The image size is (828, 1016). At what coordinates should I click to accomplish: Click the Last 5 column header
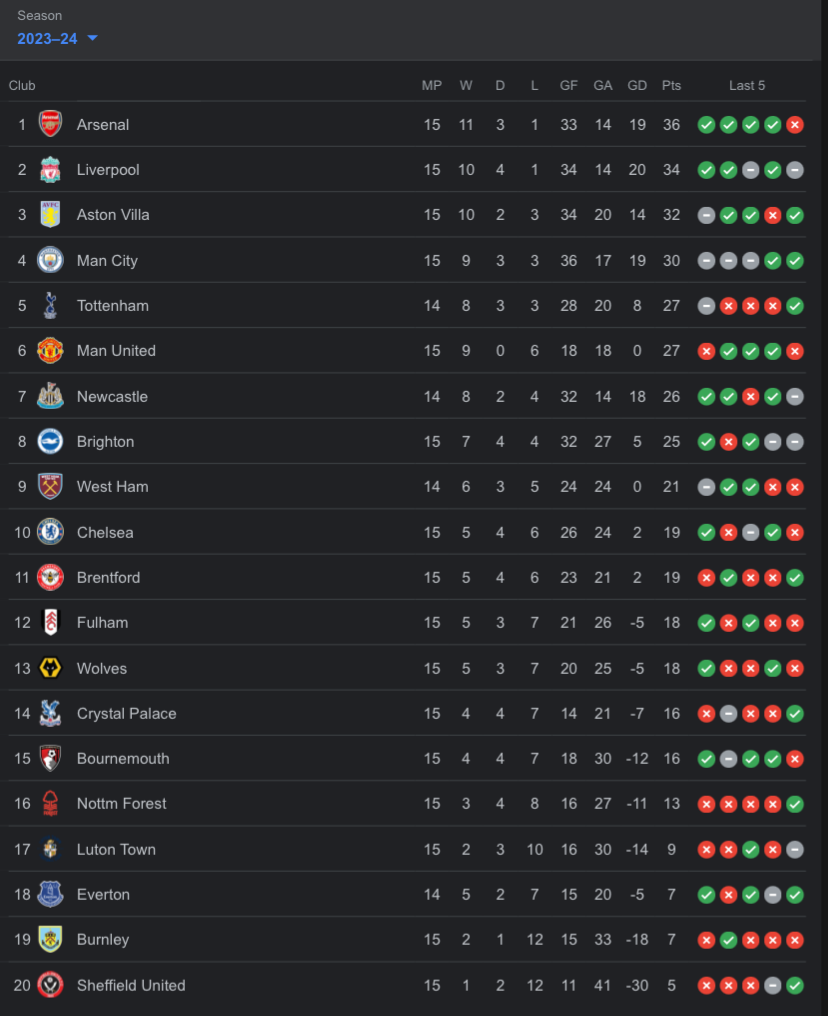[747, 86]
